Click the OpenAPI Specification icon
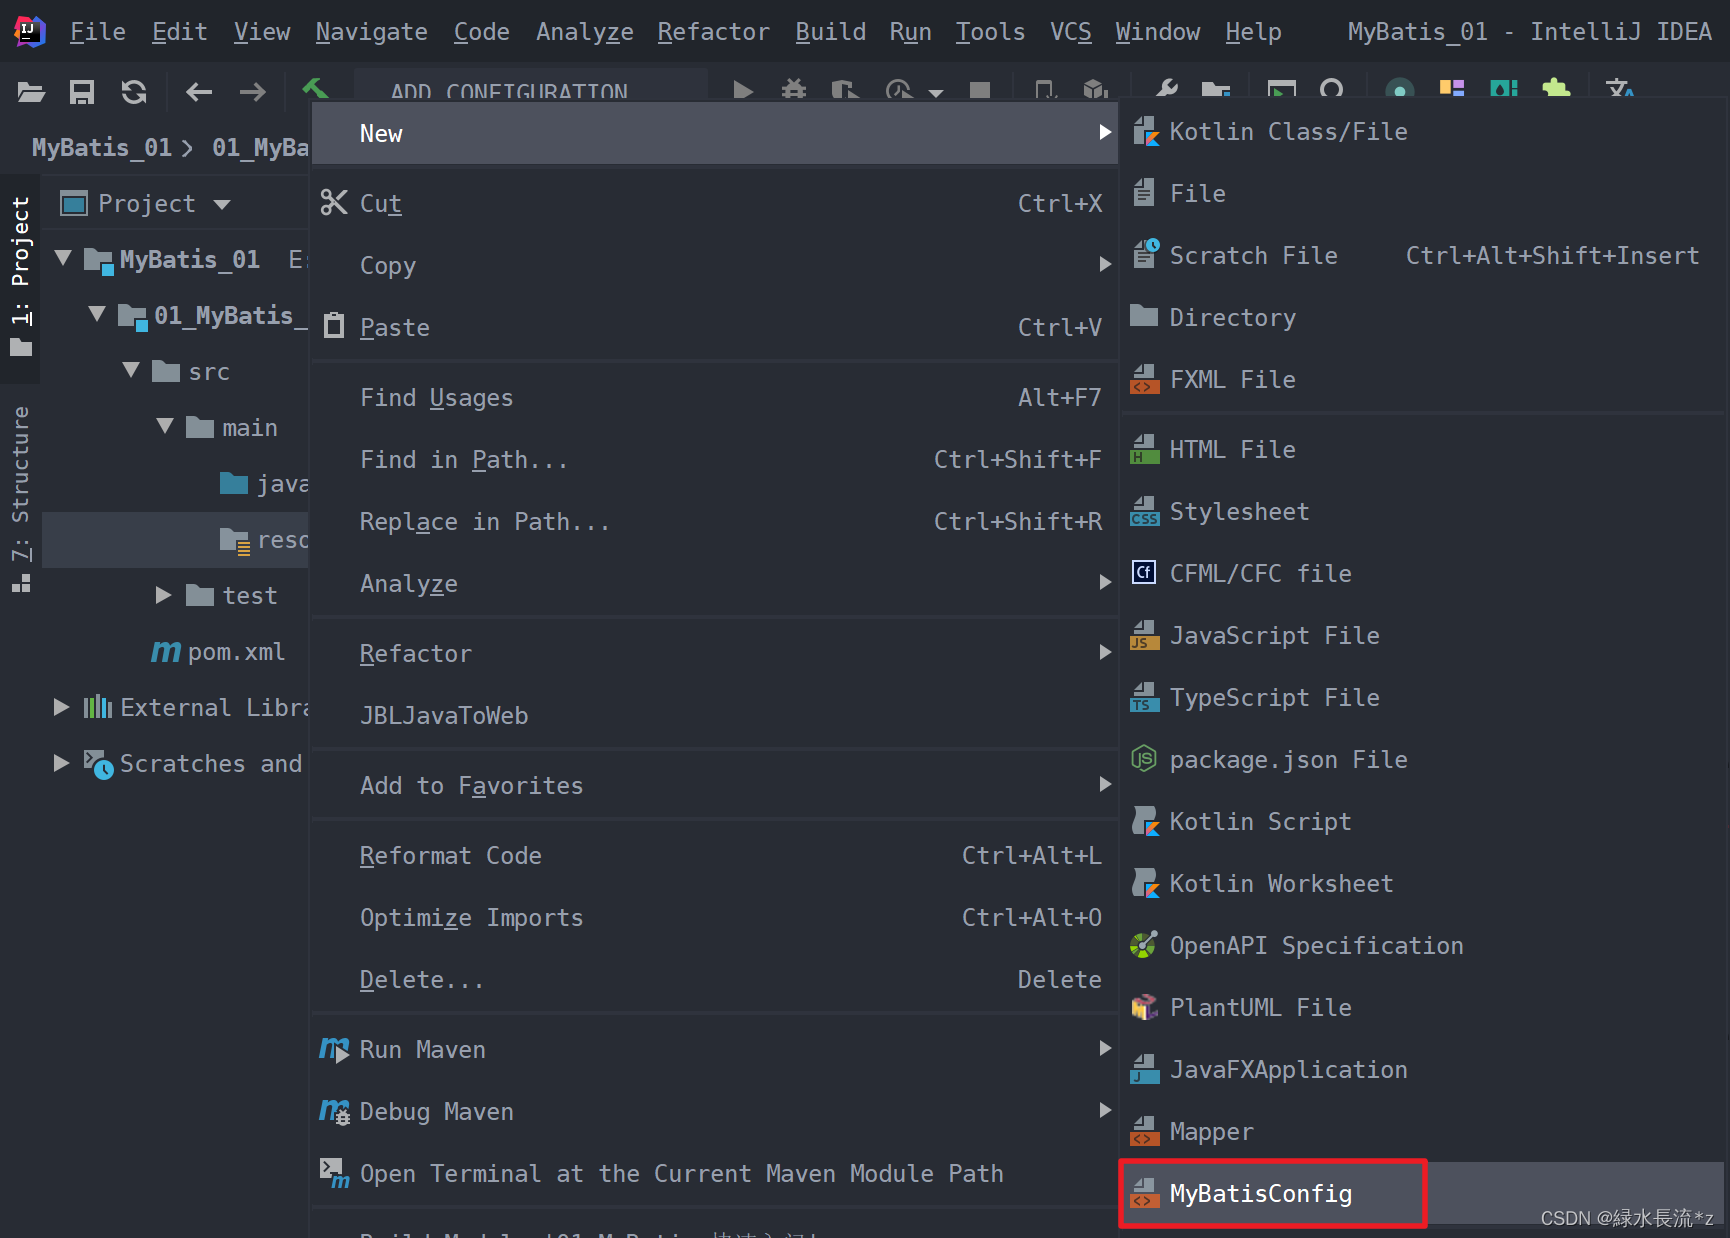 (x=1143, y=945)
